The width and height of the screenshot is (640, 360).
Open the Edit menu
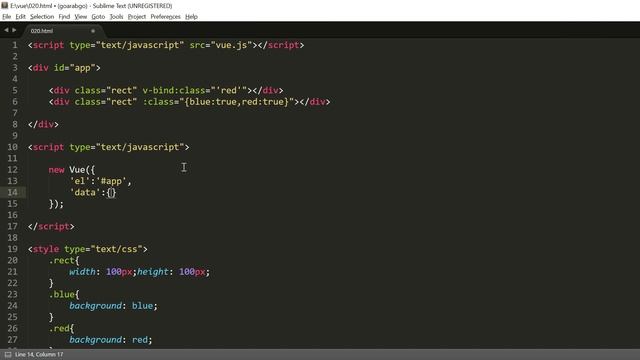[20, 17]
